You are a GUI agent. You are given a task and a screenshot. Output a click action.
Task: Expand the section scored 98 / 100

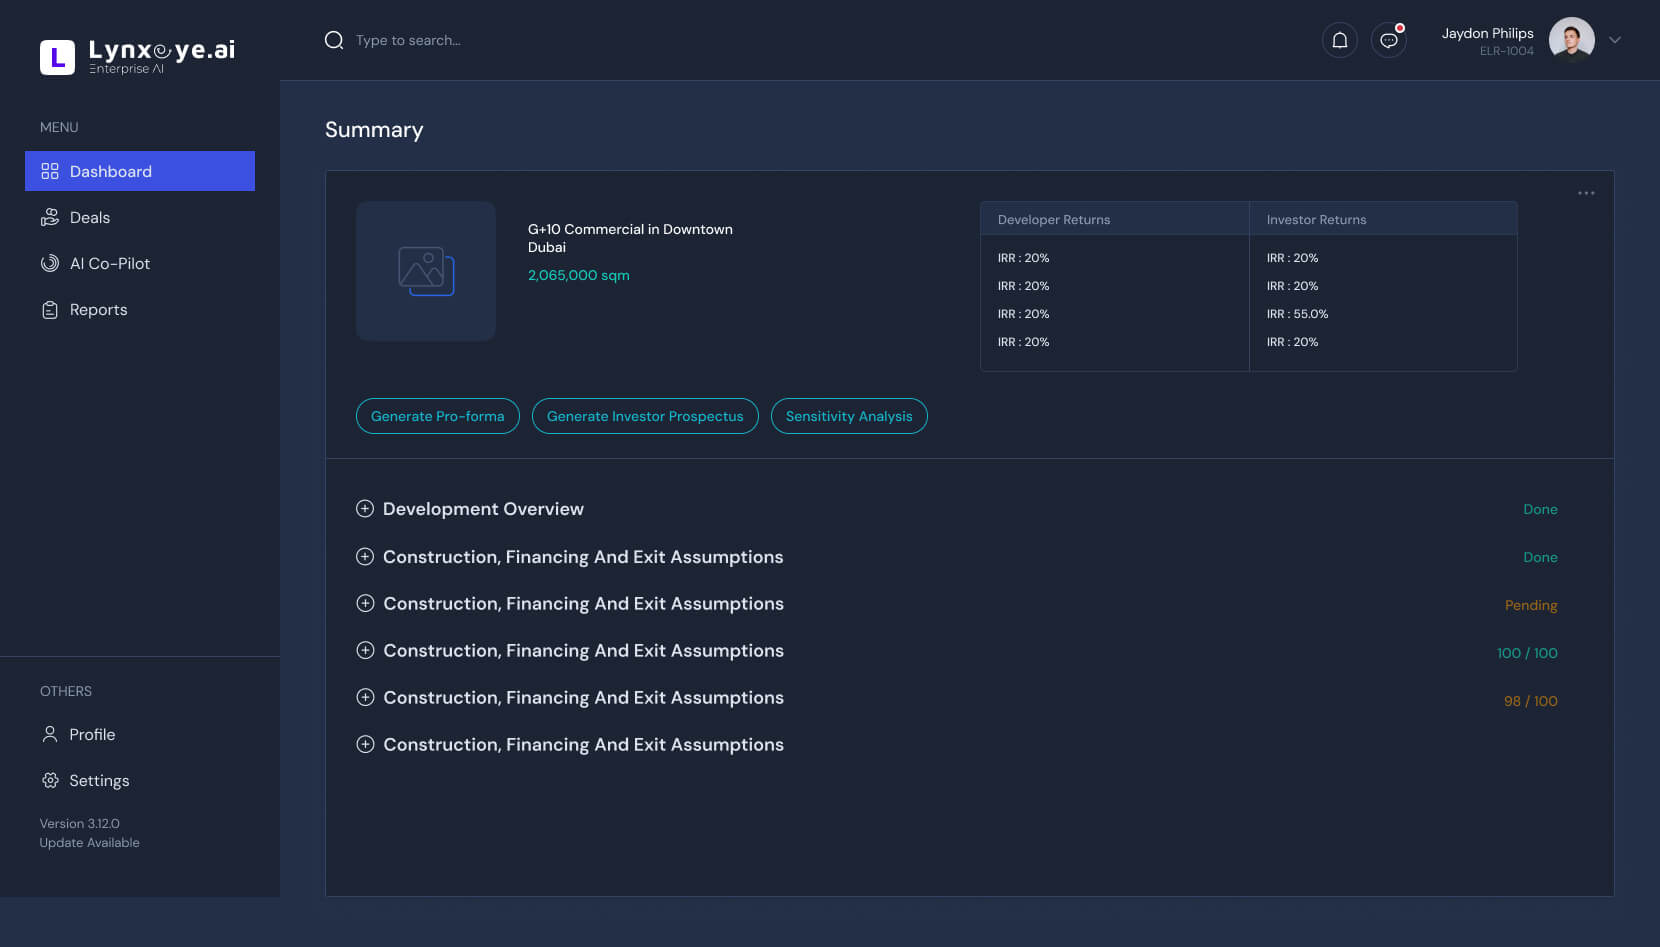click(365, 697)
